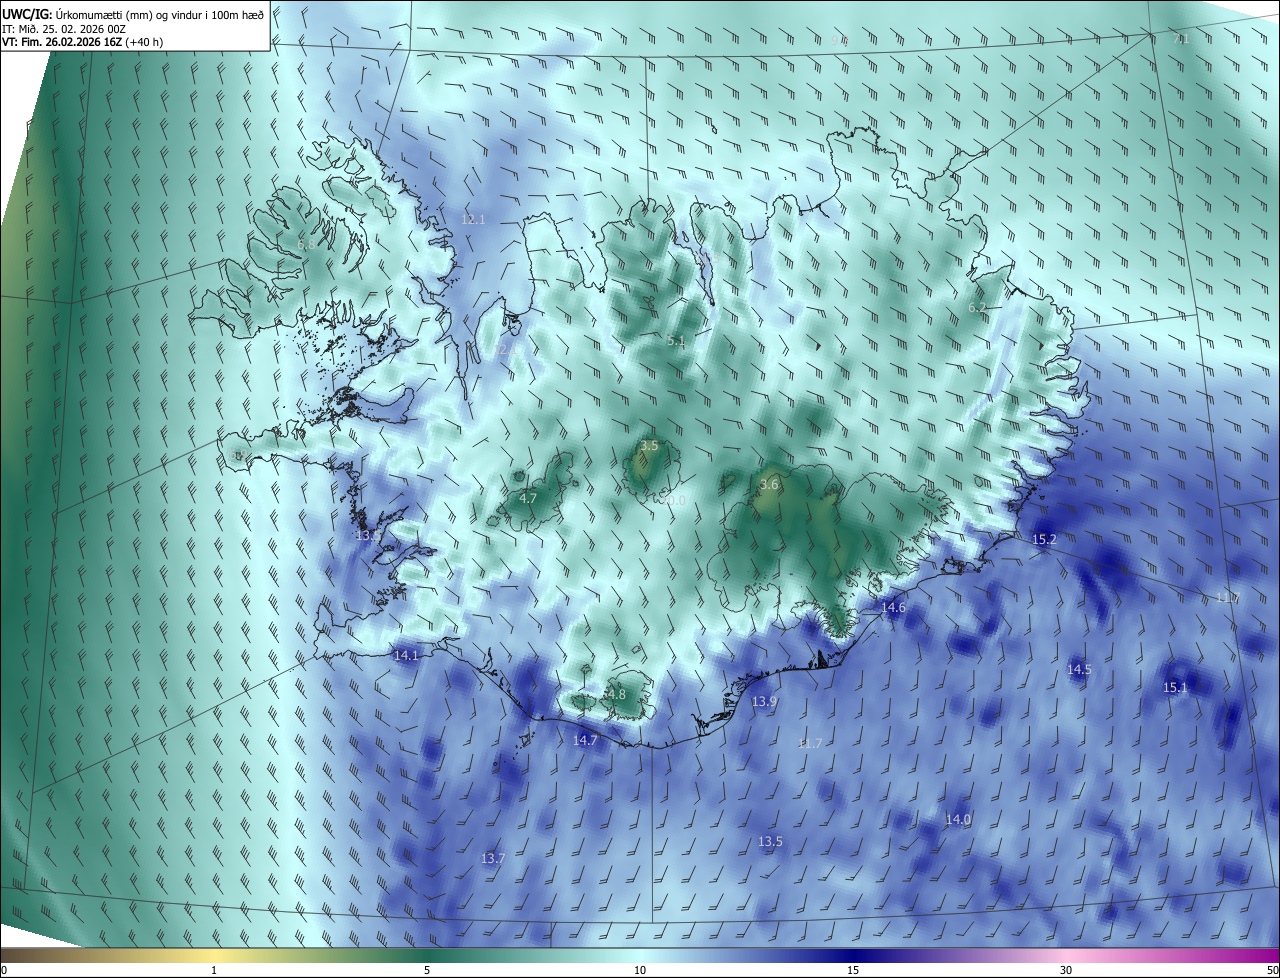Image resolution: width=1280 pixels, height=978 pixels.
Task: Select the 4.7 value label
Action: 528,498
